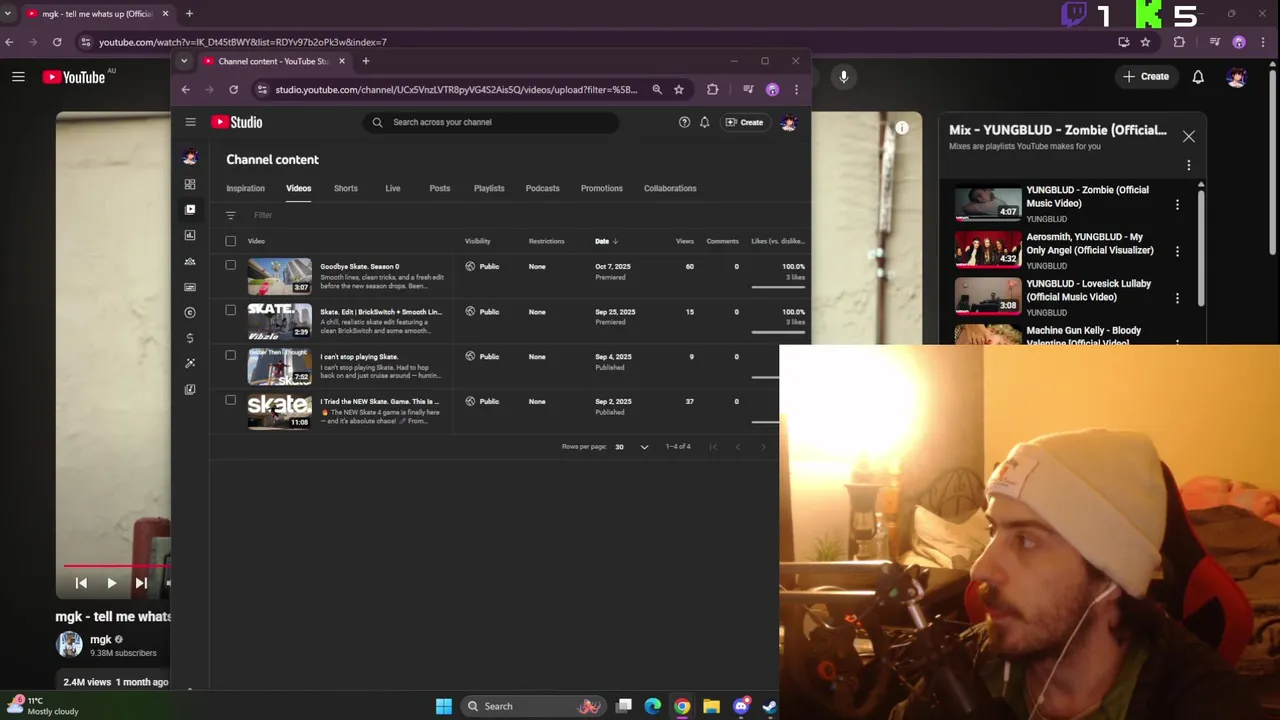Screen dimensions: 1280x720
Task: Check the I Tried the NEW Skate row
Action: (x=231, y=400)
